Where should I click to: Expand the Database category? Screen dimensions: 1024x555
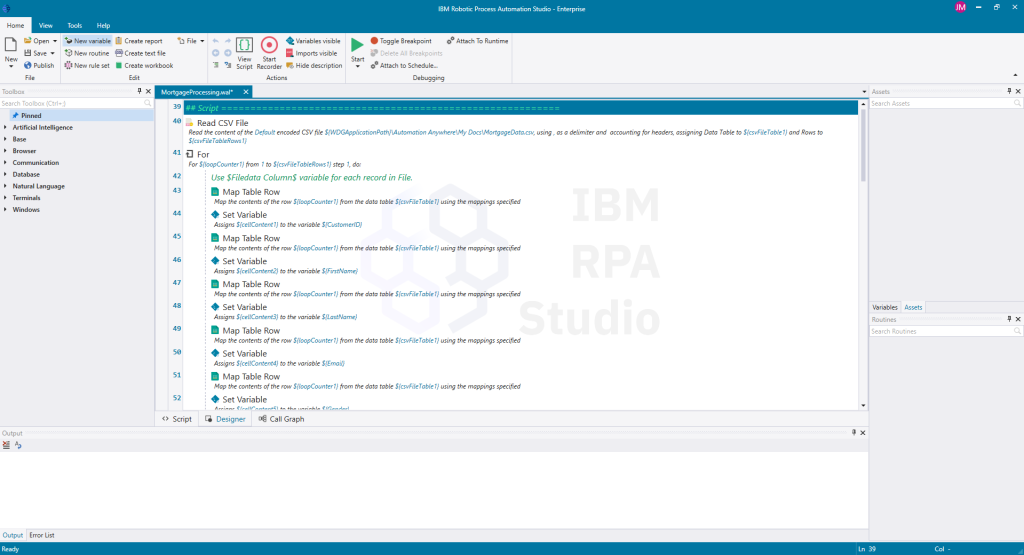6,174
